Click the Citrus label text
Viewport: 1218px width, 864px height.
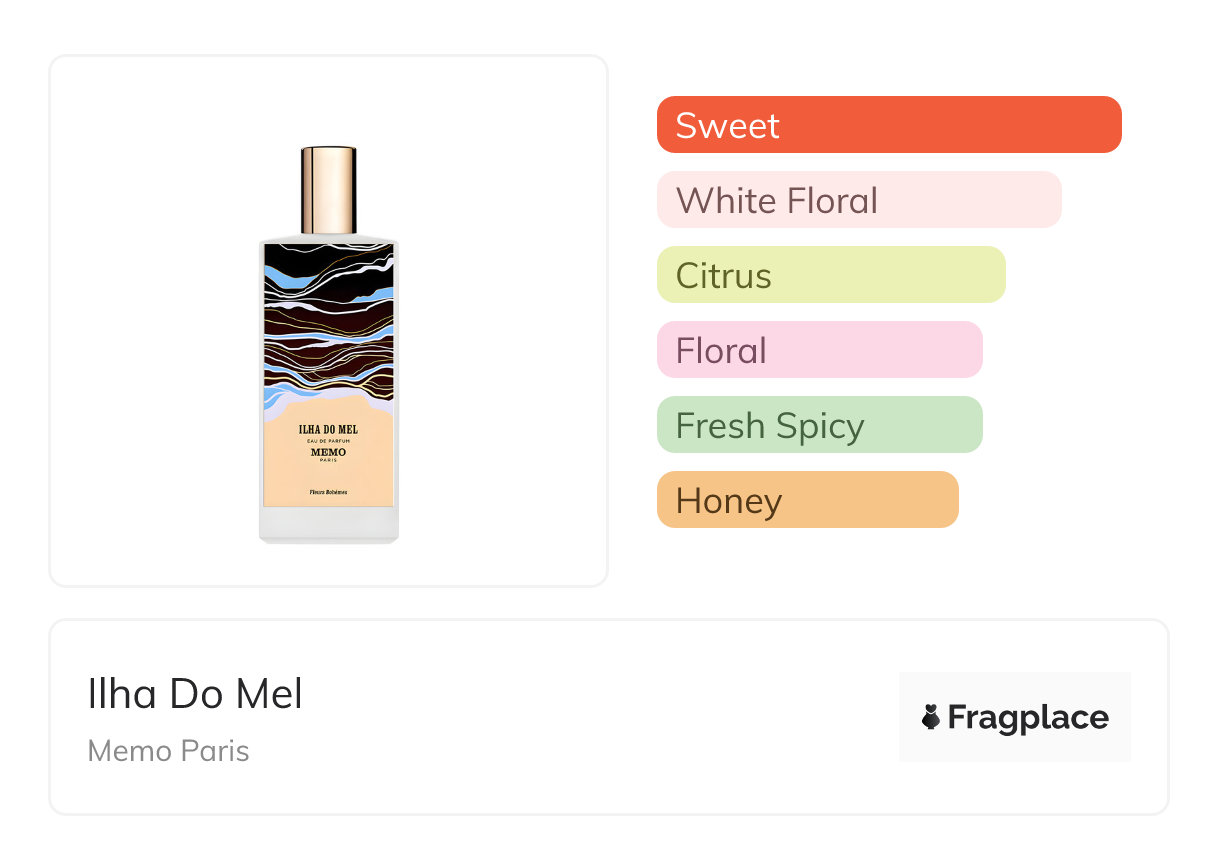724,275
